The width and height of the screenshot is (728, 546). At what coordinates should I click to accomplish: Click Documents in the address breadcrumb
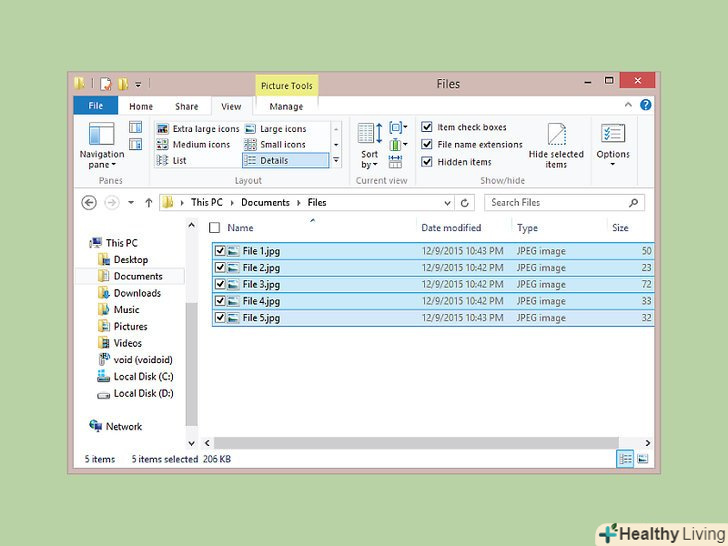coord(265,202)
